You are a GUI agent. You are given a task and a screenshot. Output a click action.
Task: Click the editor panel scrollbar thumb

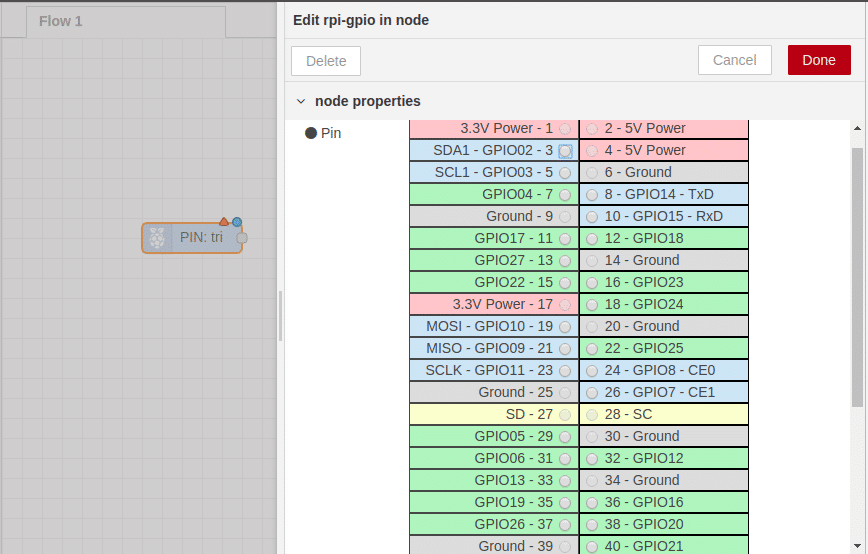pos(857,277)
